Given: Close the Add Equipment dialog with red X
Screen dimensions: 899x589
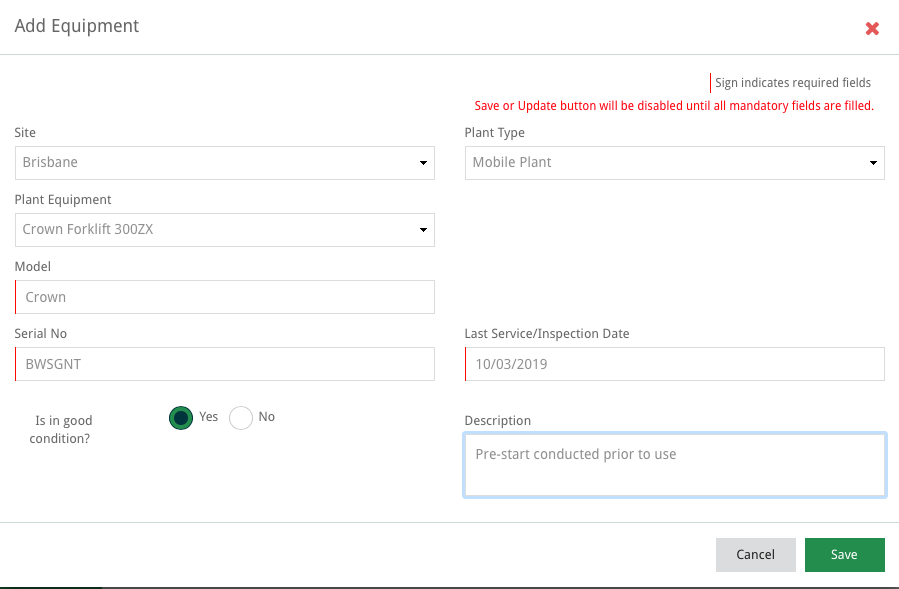Looking at the screenshot, I should click(x=872, y=29).
